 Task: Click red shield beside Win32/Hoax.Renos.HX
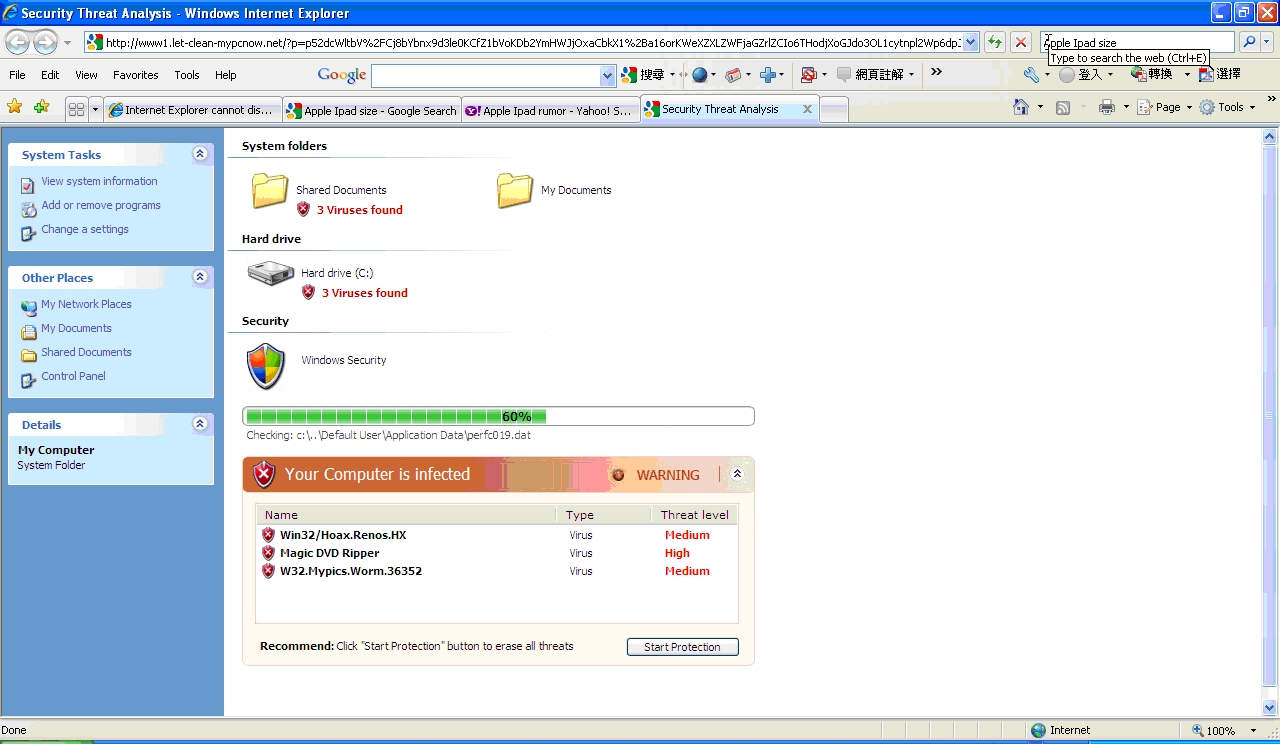268,535
